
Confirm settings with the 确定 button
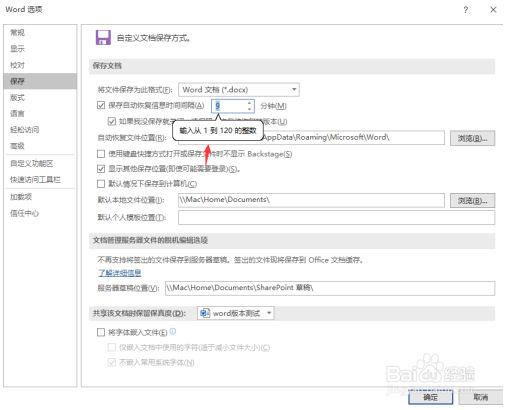tap(430, 397)
